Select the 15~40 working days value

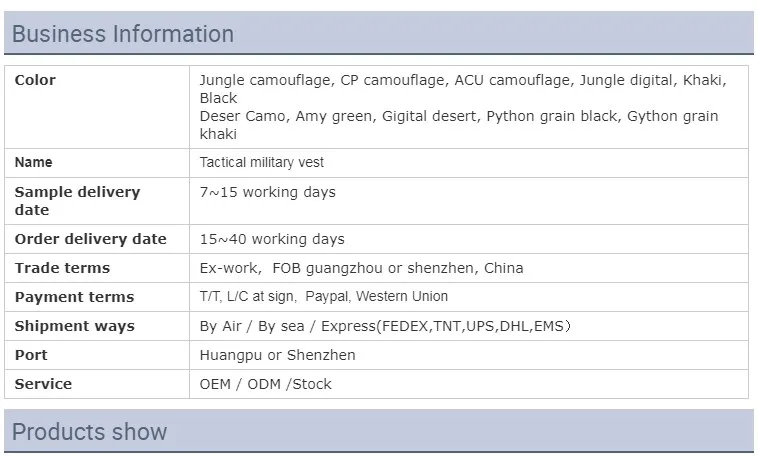click(x=272, y=239)
